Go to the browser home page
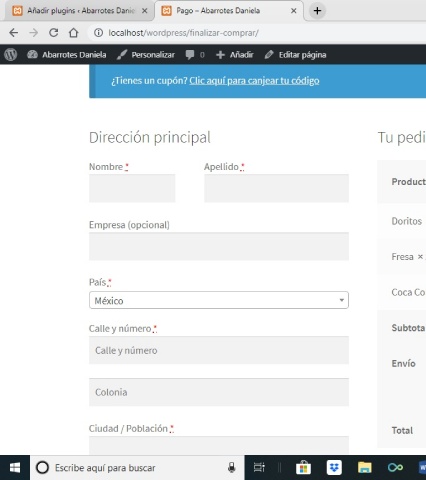This screenshot has width=426, height=480. click(x=73, y=33)
